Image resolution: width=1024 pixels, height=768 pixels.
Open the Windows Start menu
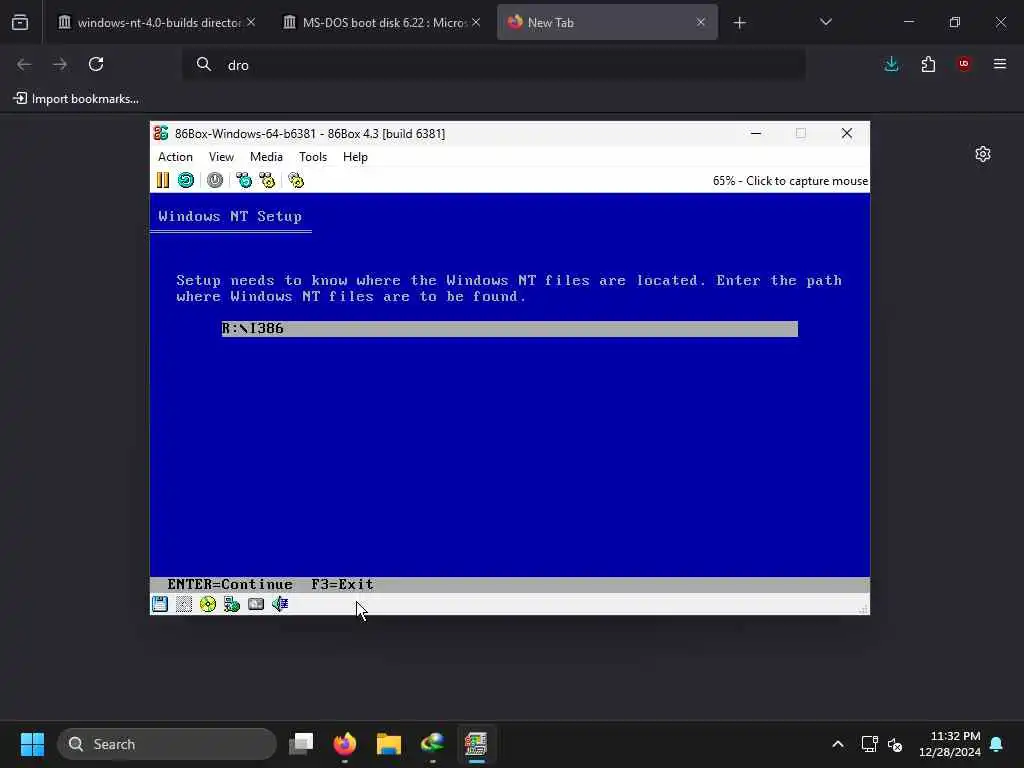32,744
